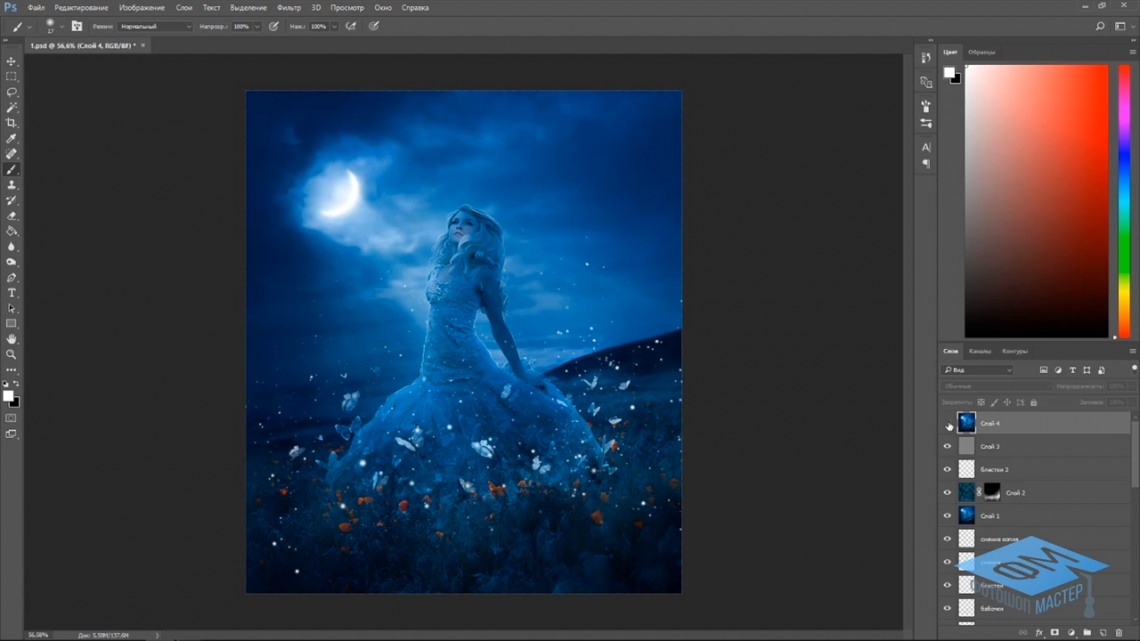1140x641 pixels.
Task: Open the Фильтр menu
Action: point(289,7)
